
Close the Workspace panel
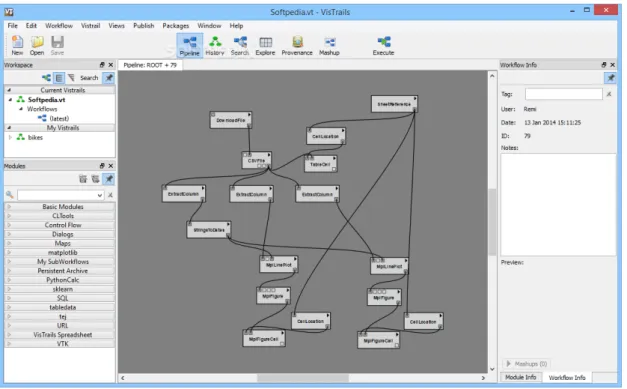click(111, 65)
